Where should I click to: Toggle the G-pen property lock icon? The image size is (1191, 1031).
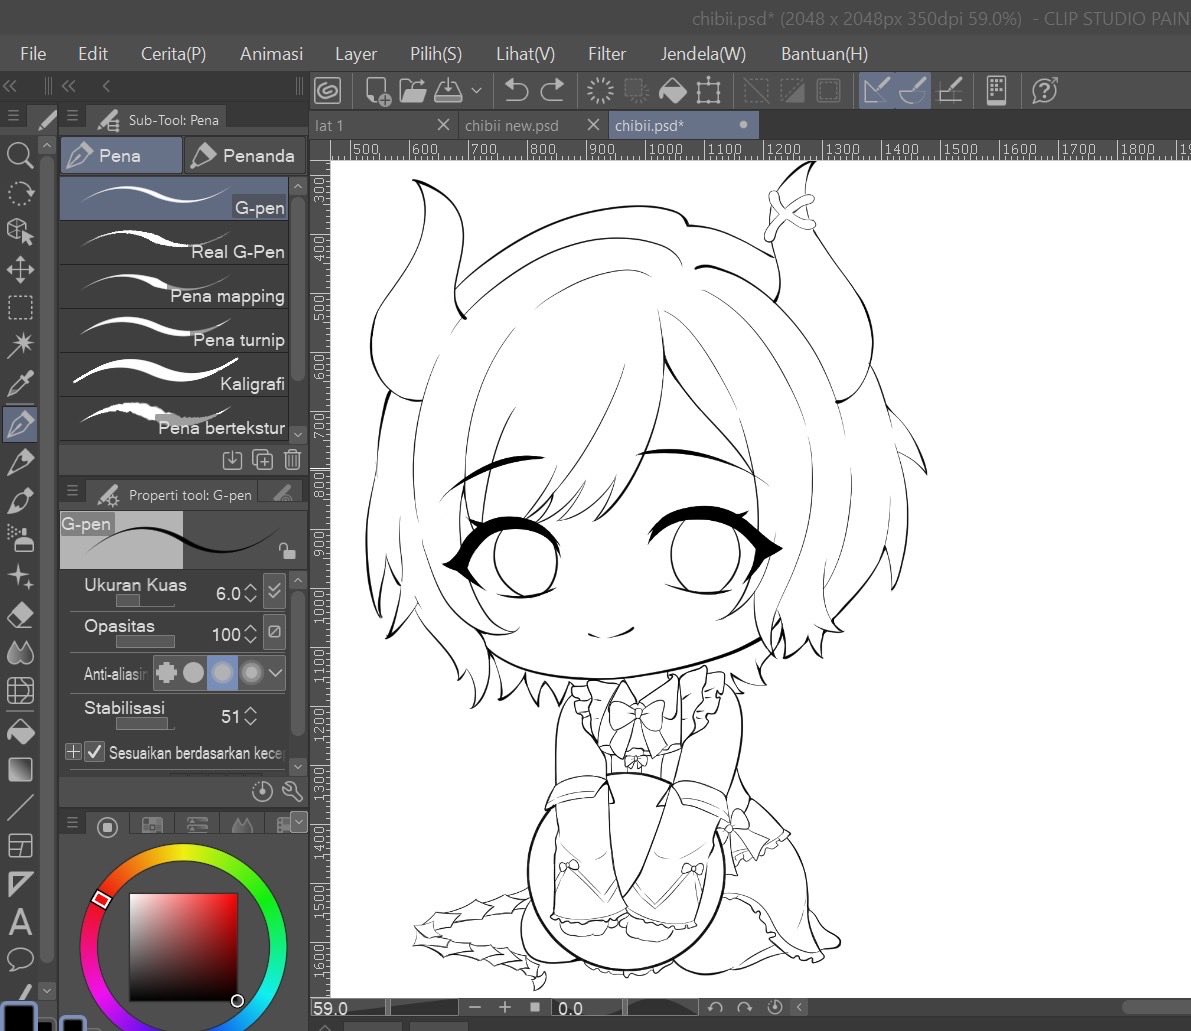click(286, 550)
